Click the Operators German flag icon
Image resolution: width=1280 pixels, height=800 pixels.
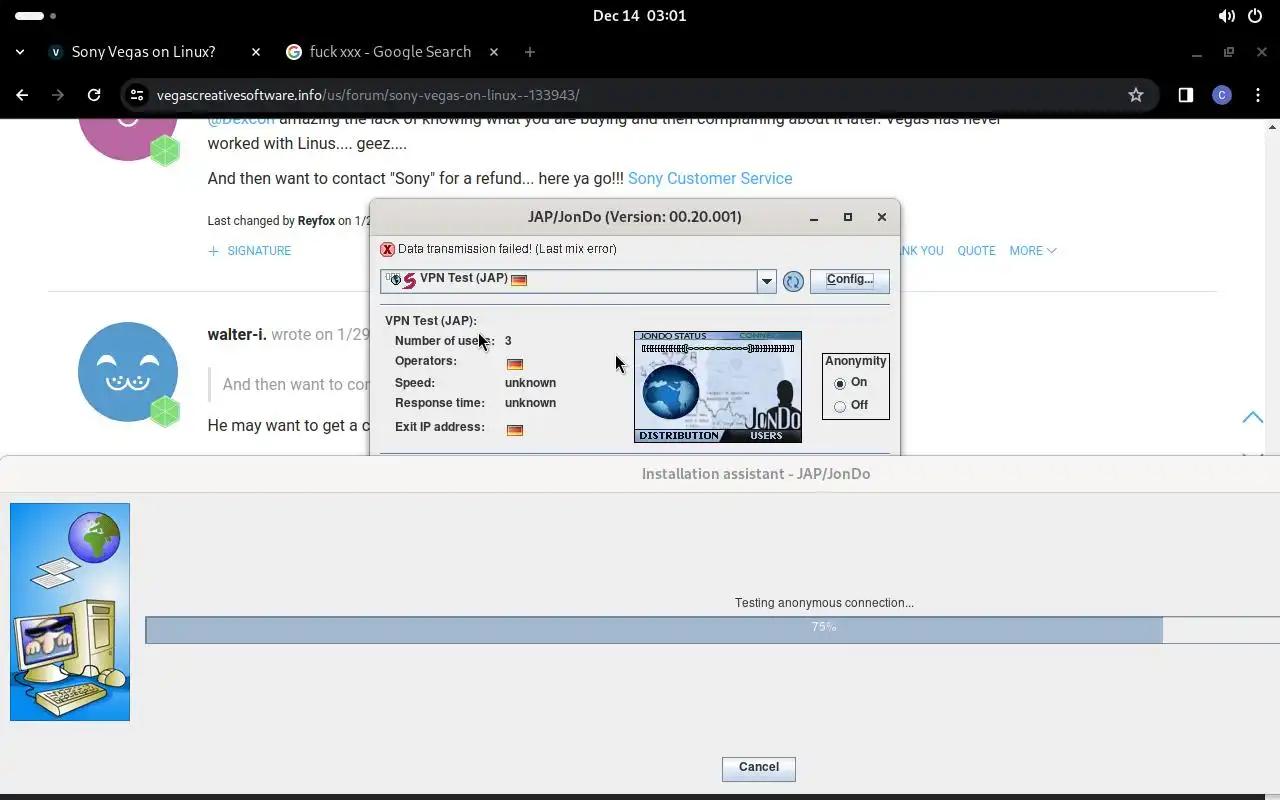point(515,364)
